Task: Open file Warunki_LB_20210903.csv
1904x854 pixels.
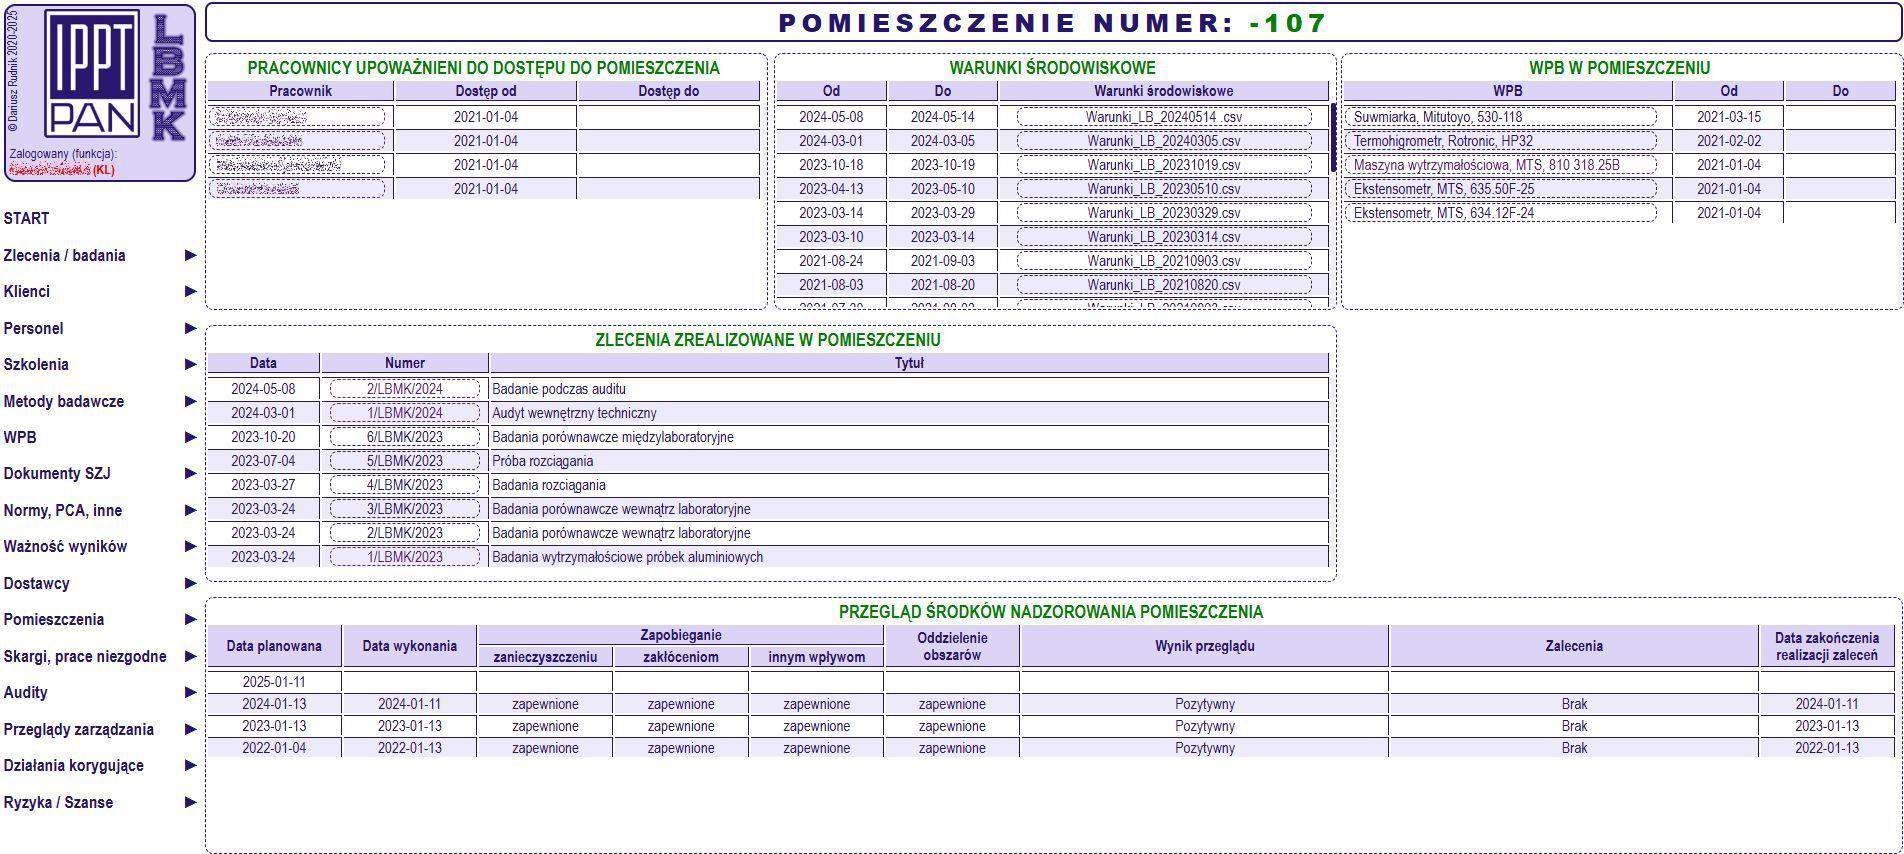Action: [1164, 261]
